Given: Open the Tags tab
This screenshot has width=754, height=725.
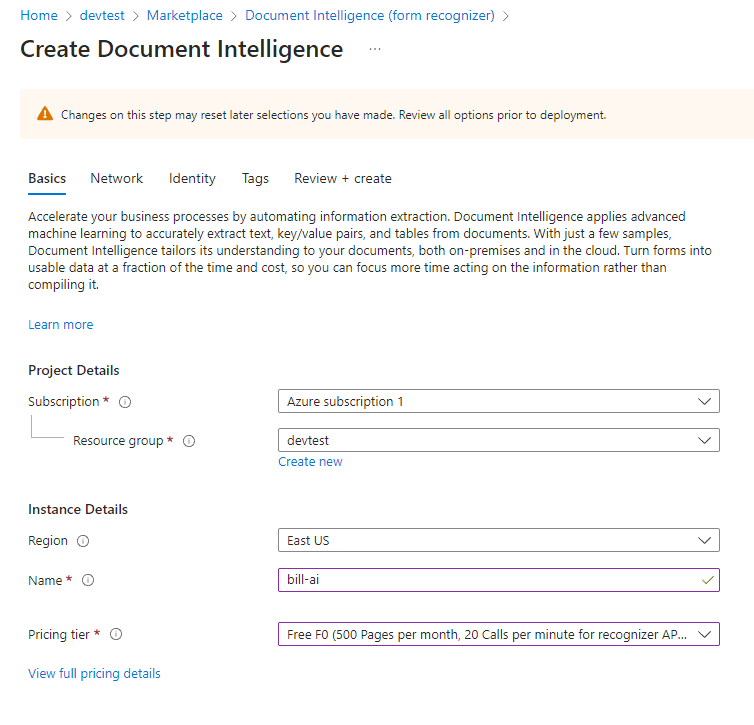Looking at the screenshot, I should (255, 178).
